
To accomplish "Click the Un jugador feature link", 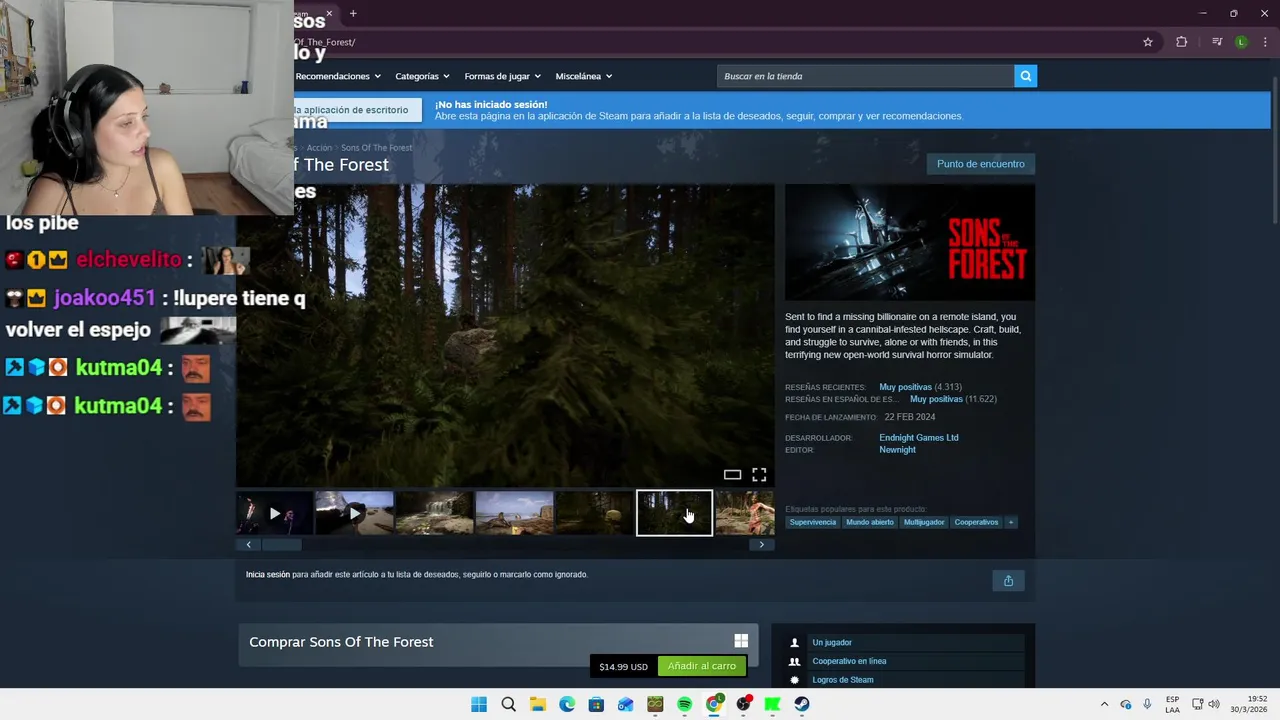I will tap(832, 643).
